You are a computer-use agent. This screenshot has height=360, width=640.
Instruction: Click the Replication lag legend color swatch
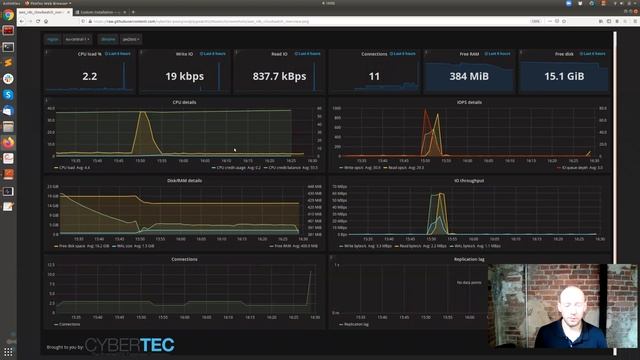point(341,324)
